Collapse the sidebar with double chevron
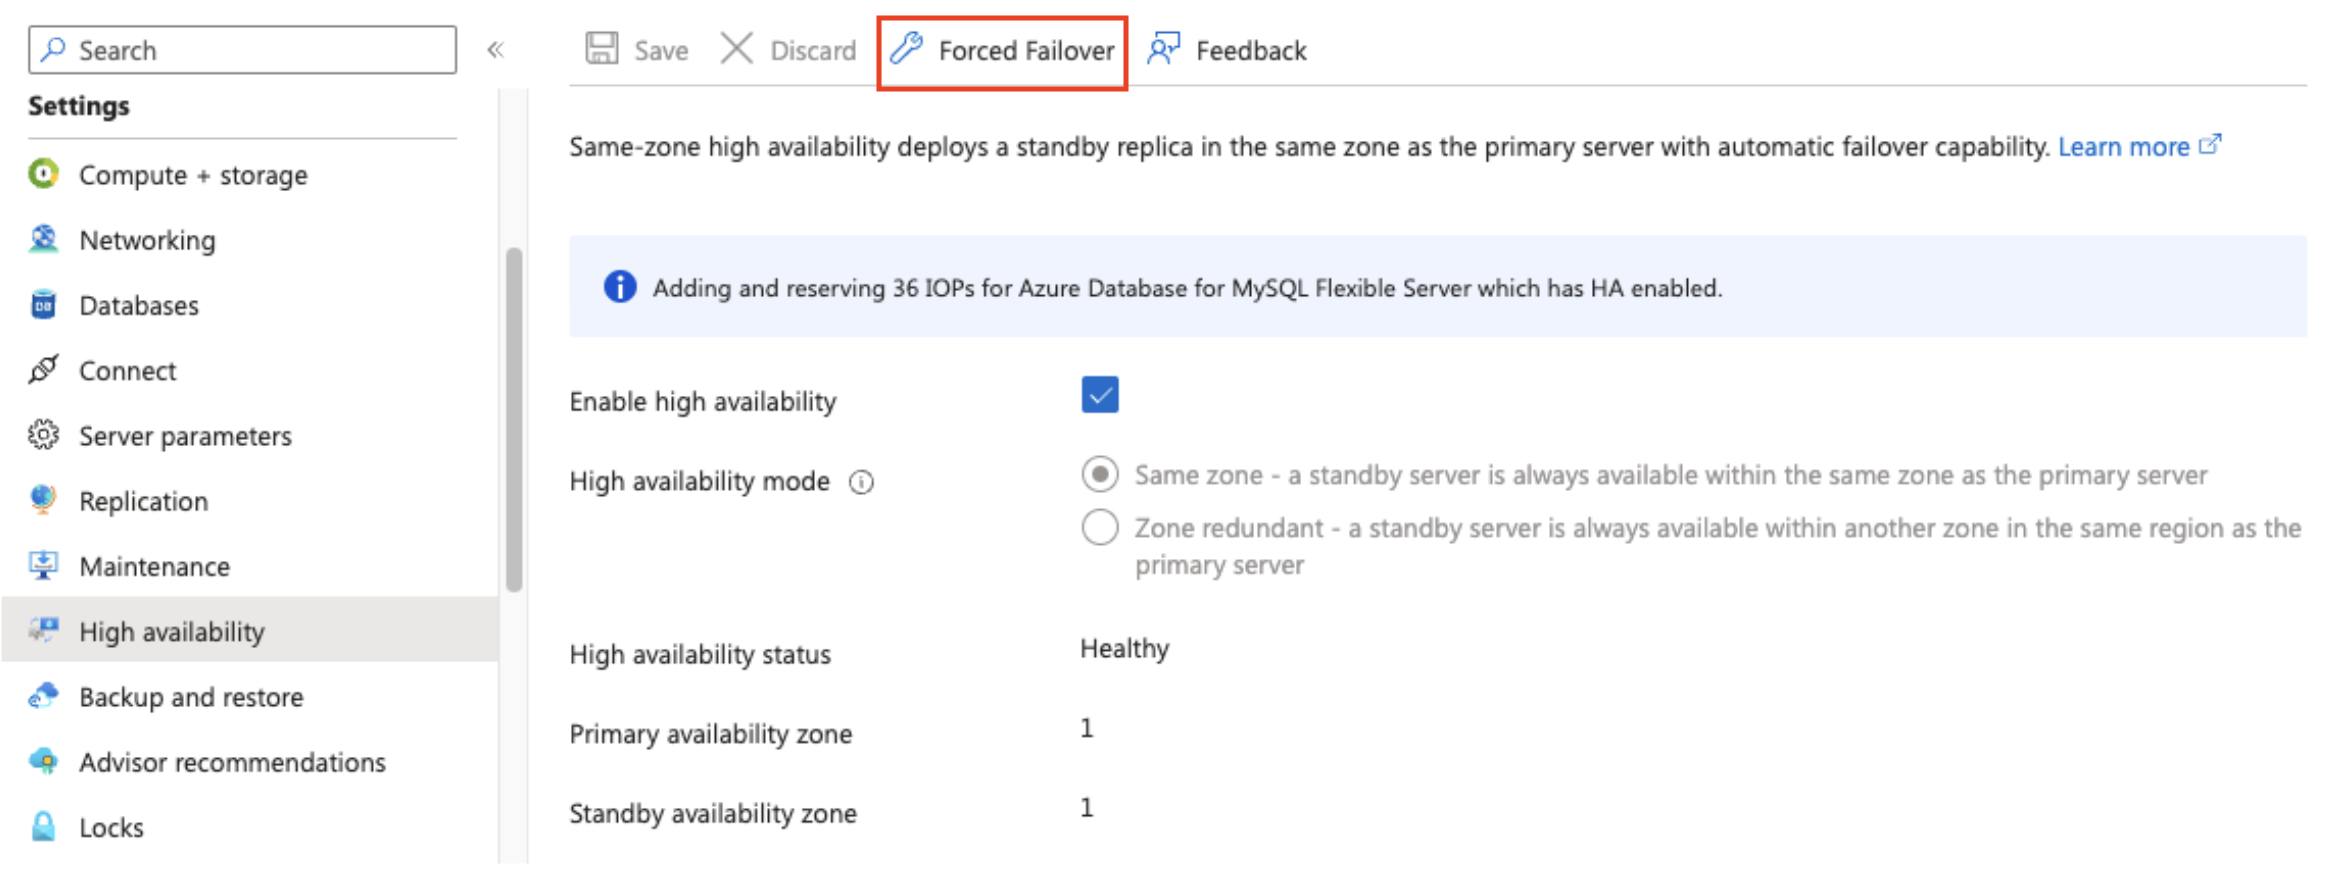Image resolution: width=2334 pixels, height=878 pixels. [496, 50]
